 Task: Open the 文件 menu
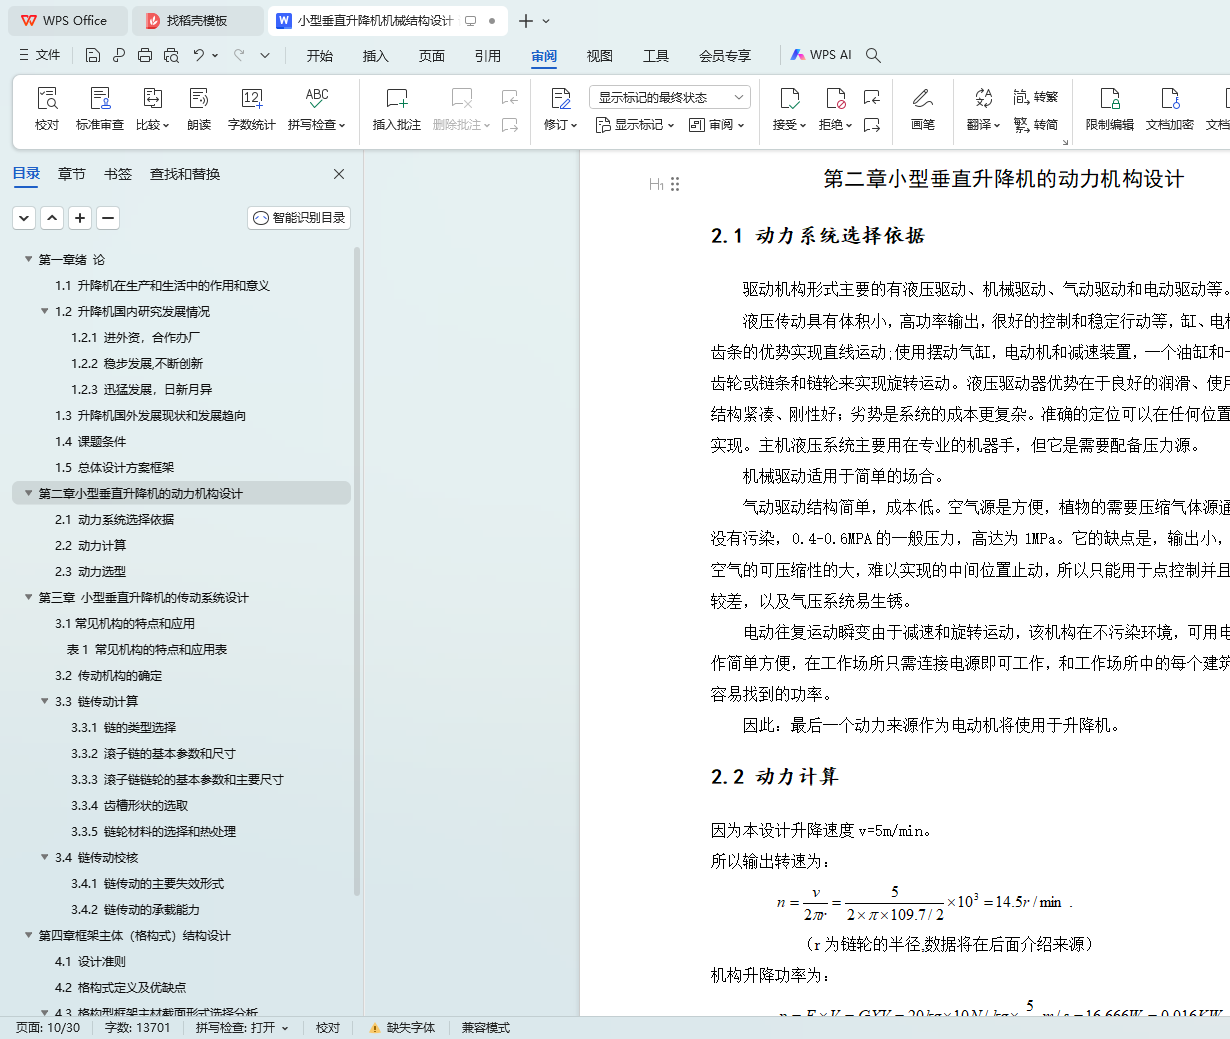(40, 55)
